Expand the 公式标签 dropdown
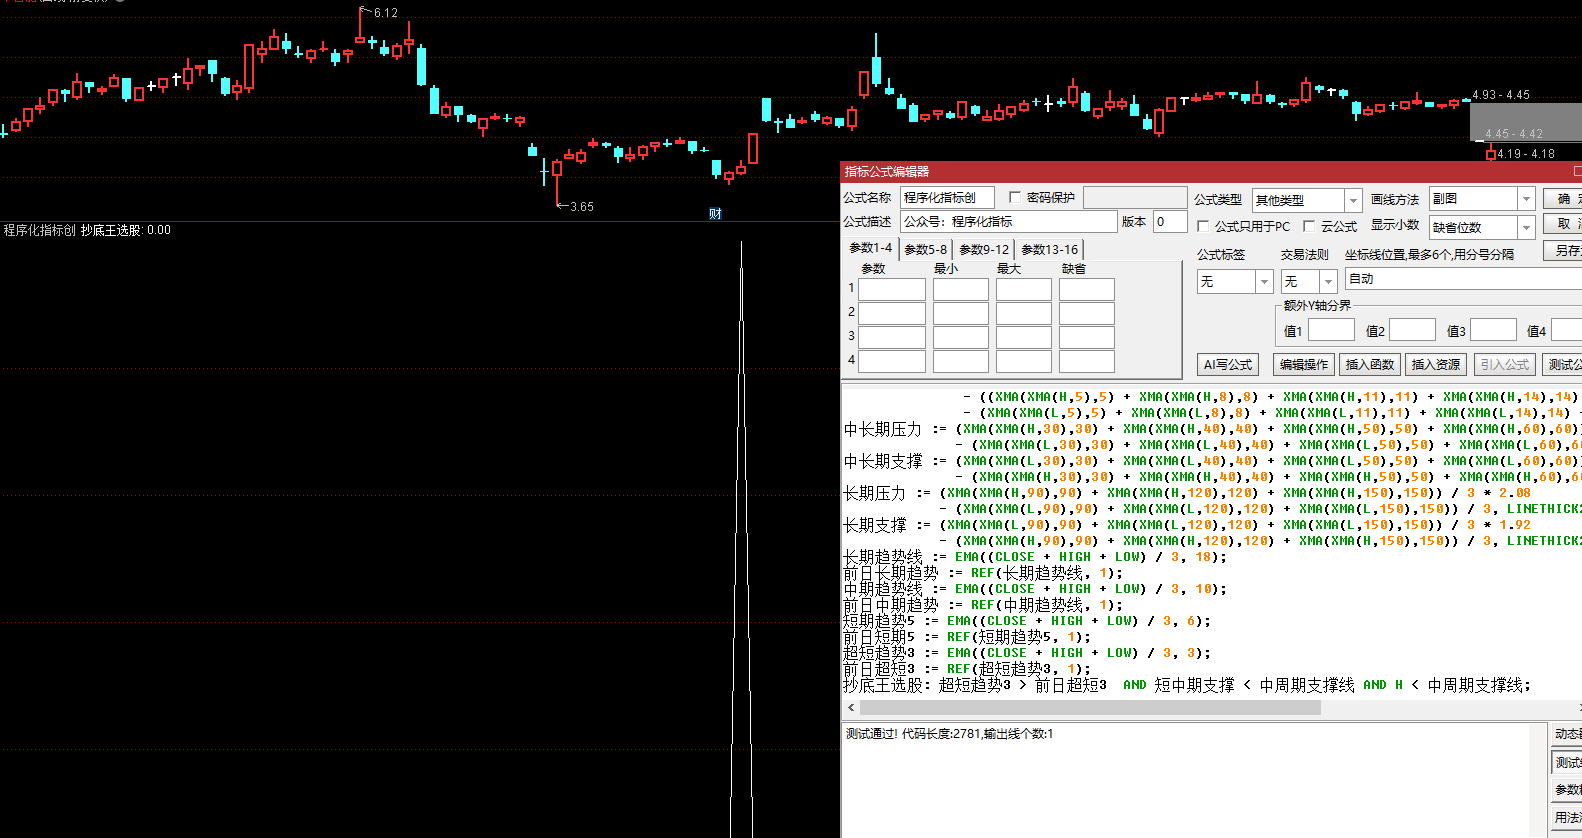Image resolution: width=1582 pixels, height=838 pixels. pos(1264,282)
